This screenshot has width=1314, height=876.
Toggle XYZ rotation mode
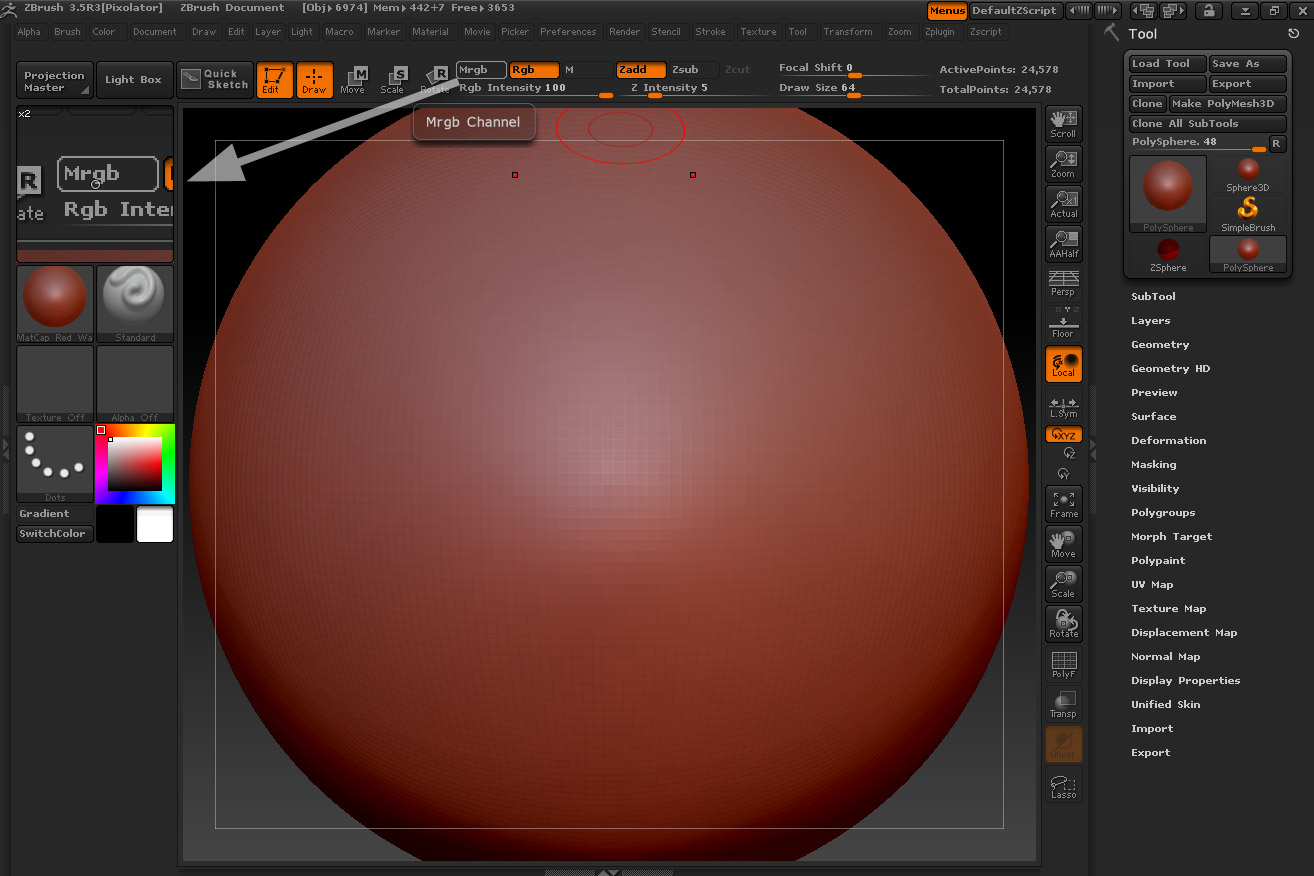click(x=1063, y=435)
